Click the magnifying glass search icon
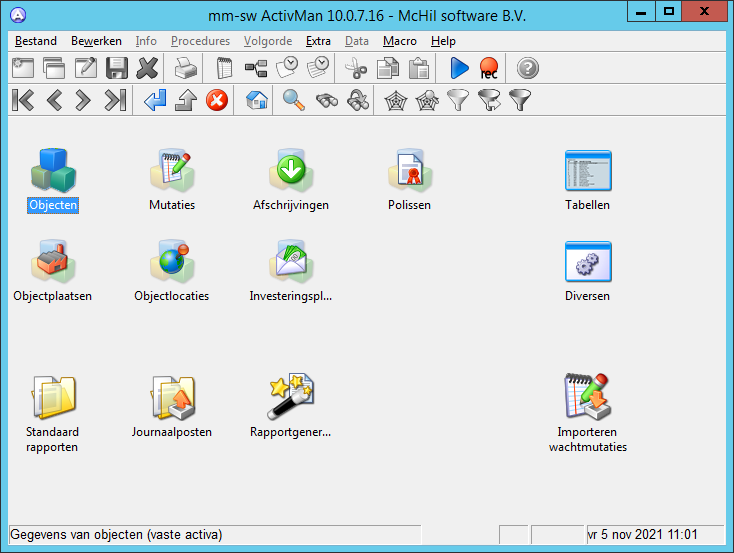Screen dimensions: 734x553 (294, 100)
